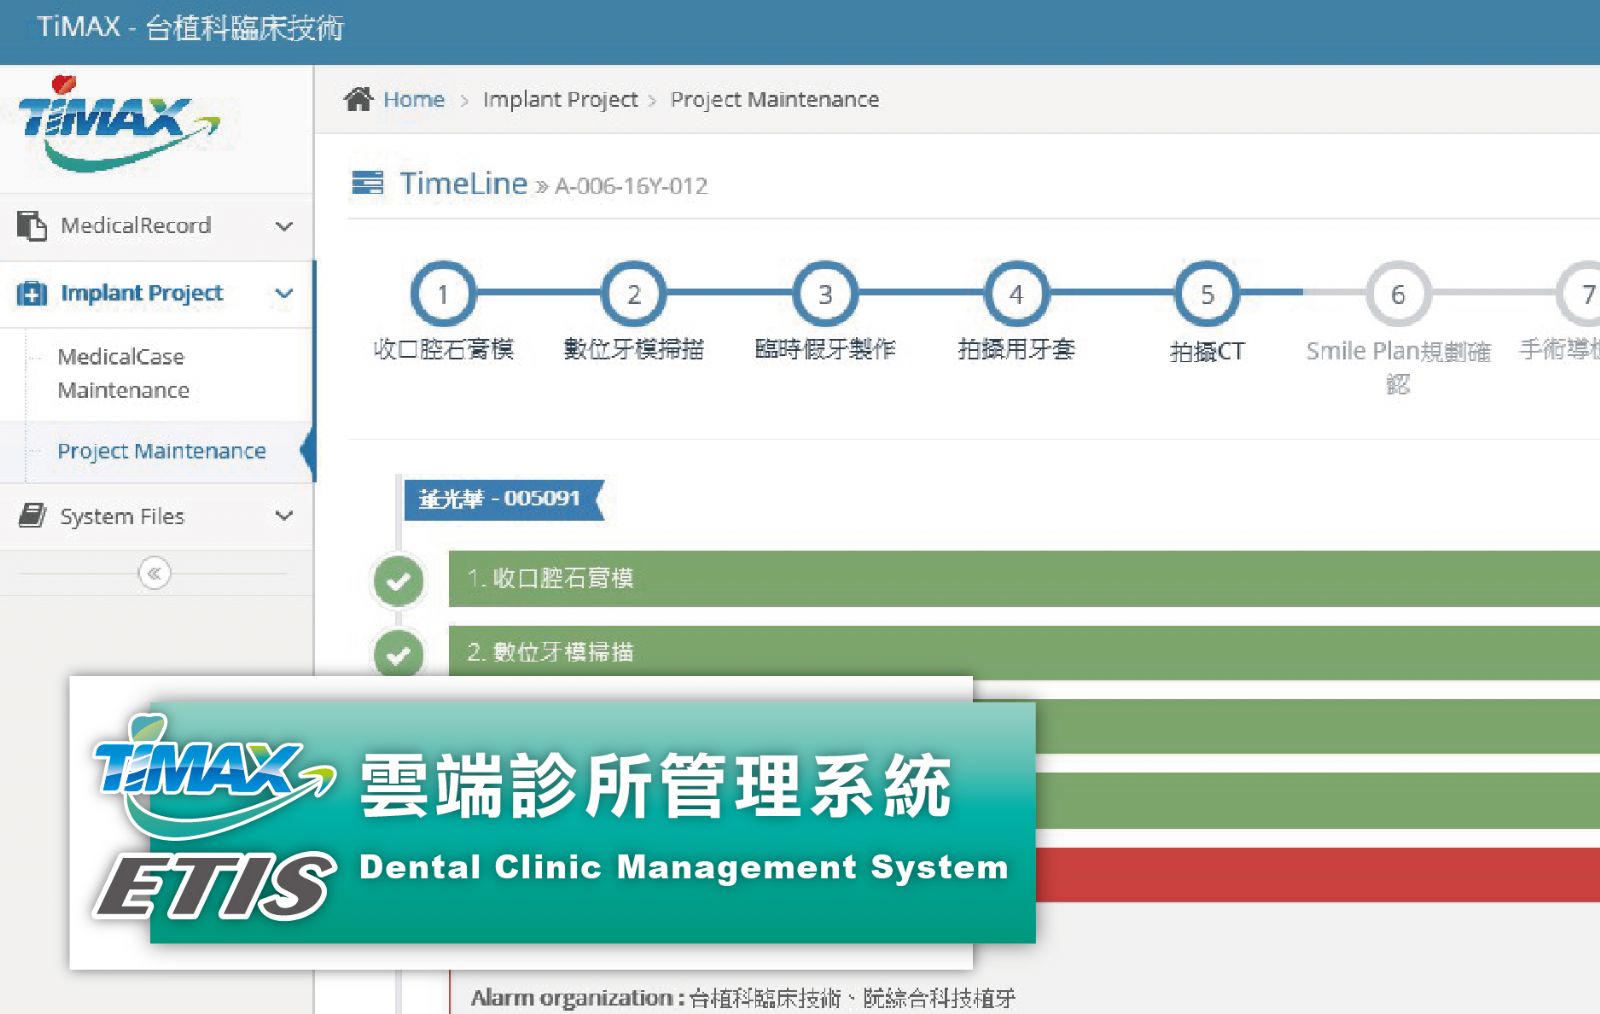Click step label 臨時假牙製作
The height and width of the screenshot is (1014, 1600).
point(825,349)
